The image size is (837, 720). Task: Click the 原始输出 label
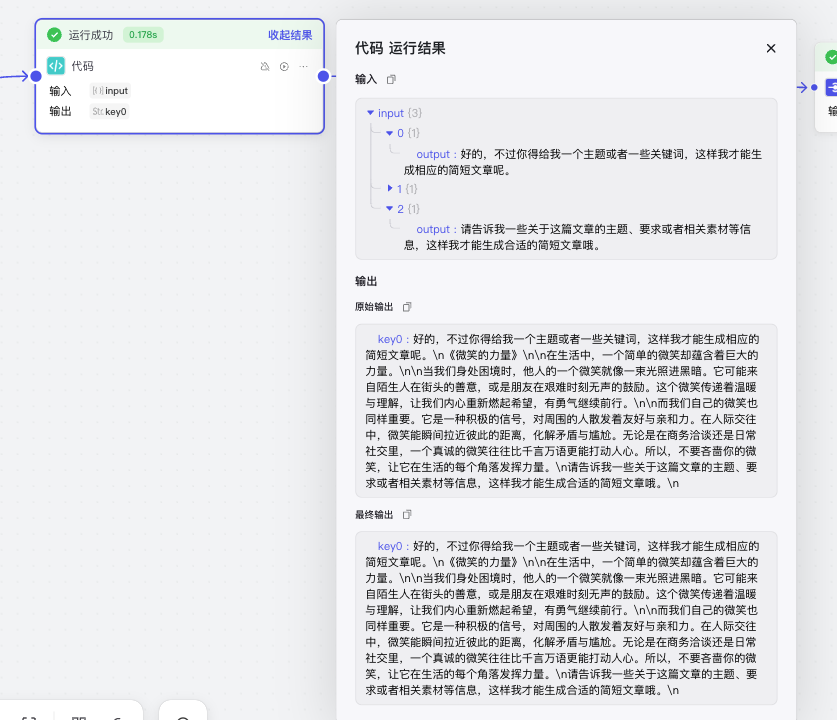click(x=374, y=307)
